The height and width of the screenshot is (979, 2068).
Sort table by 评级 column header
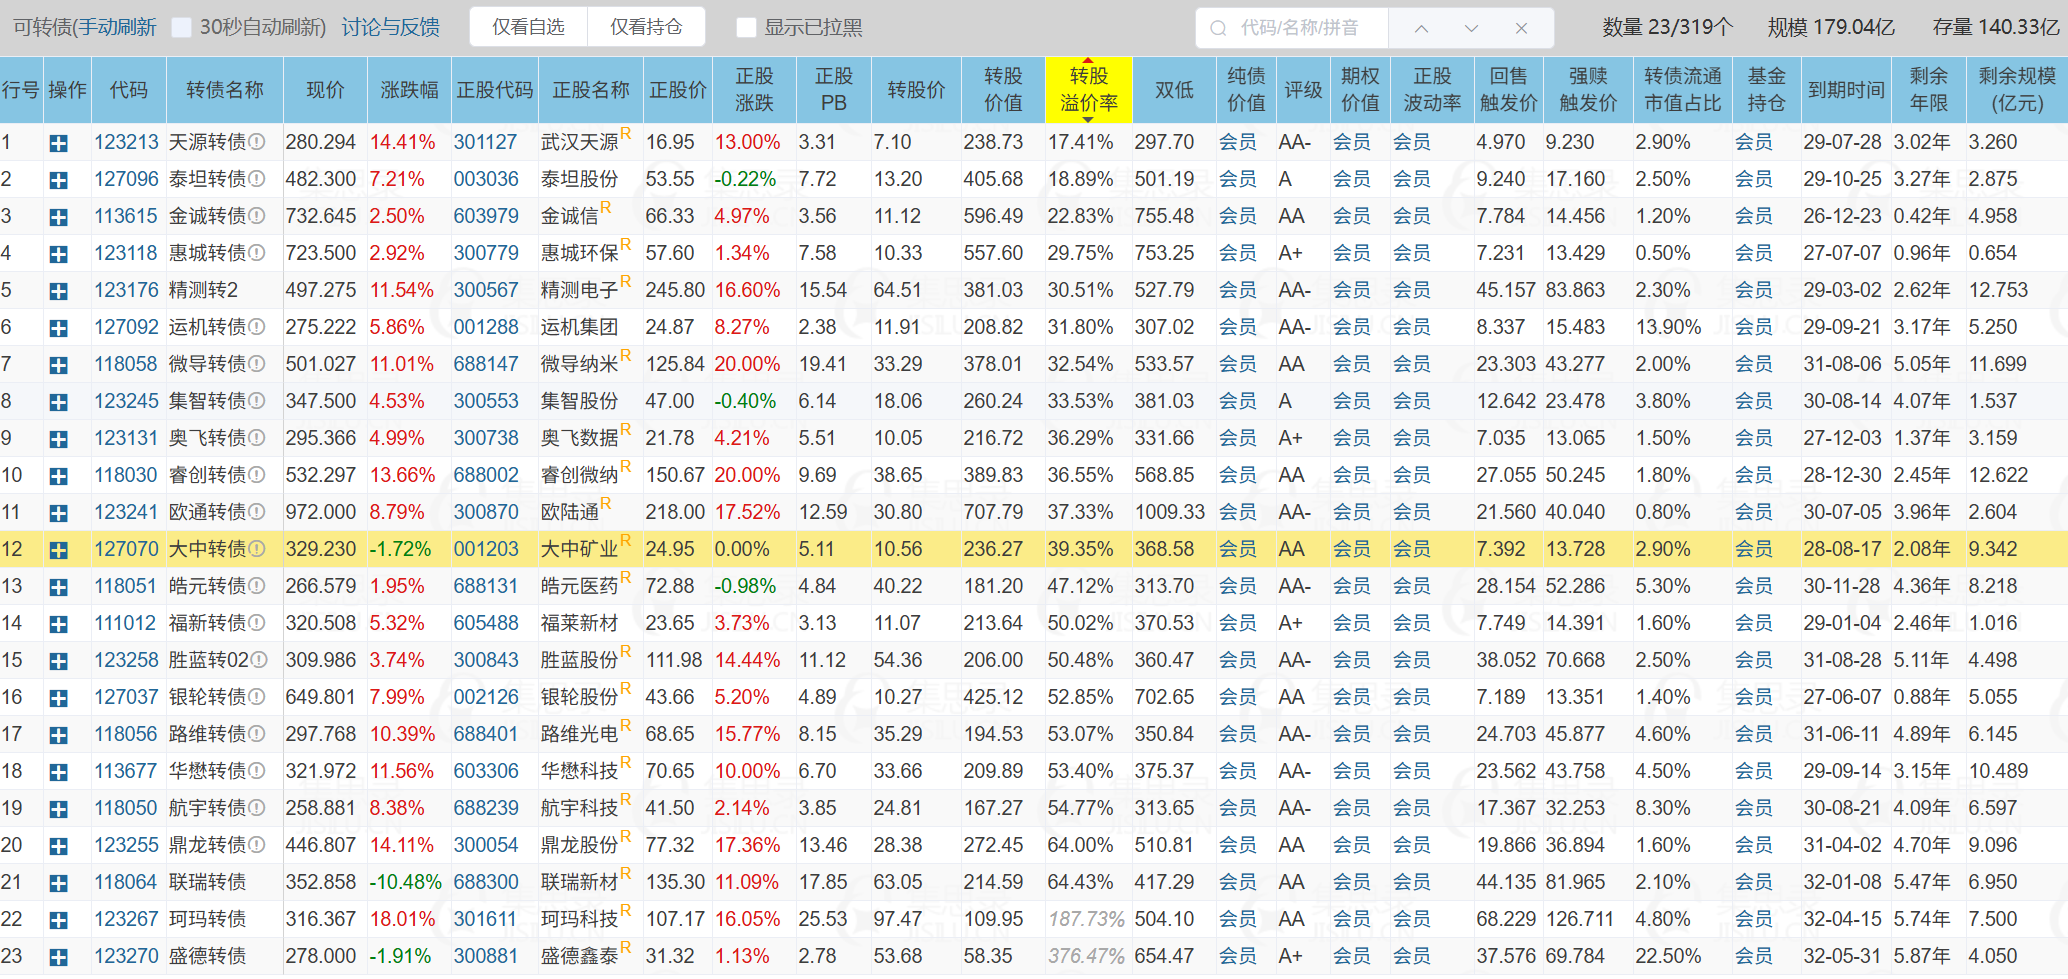point(1303,90)
